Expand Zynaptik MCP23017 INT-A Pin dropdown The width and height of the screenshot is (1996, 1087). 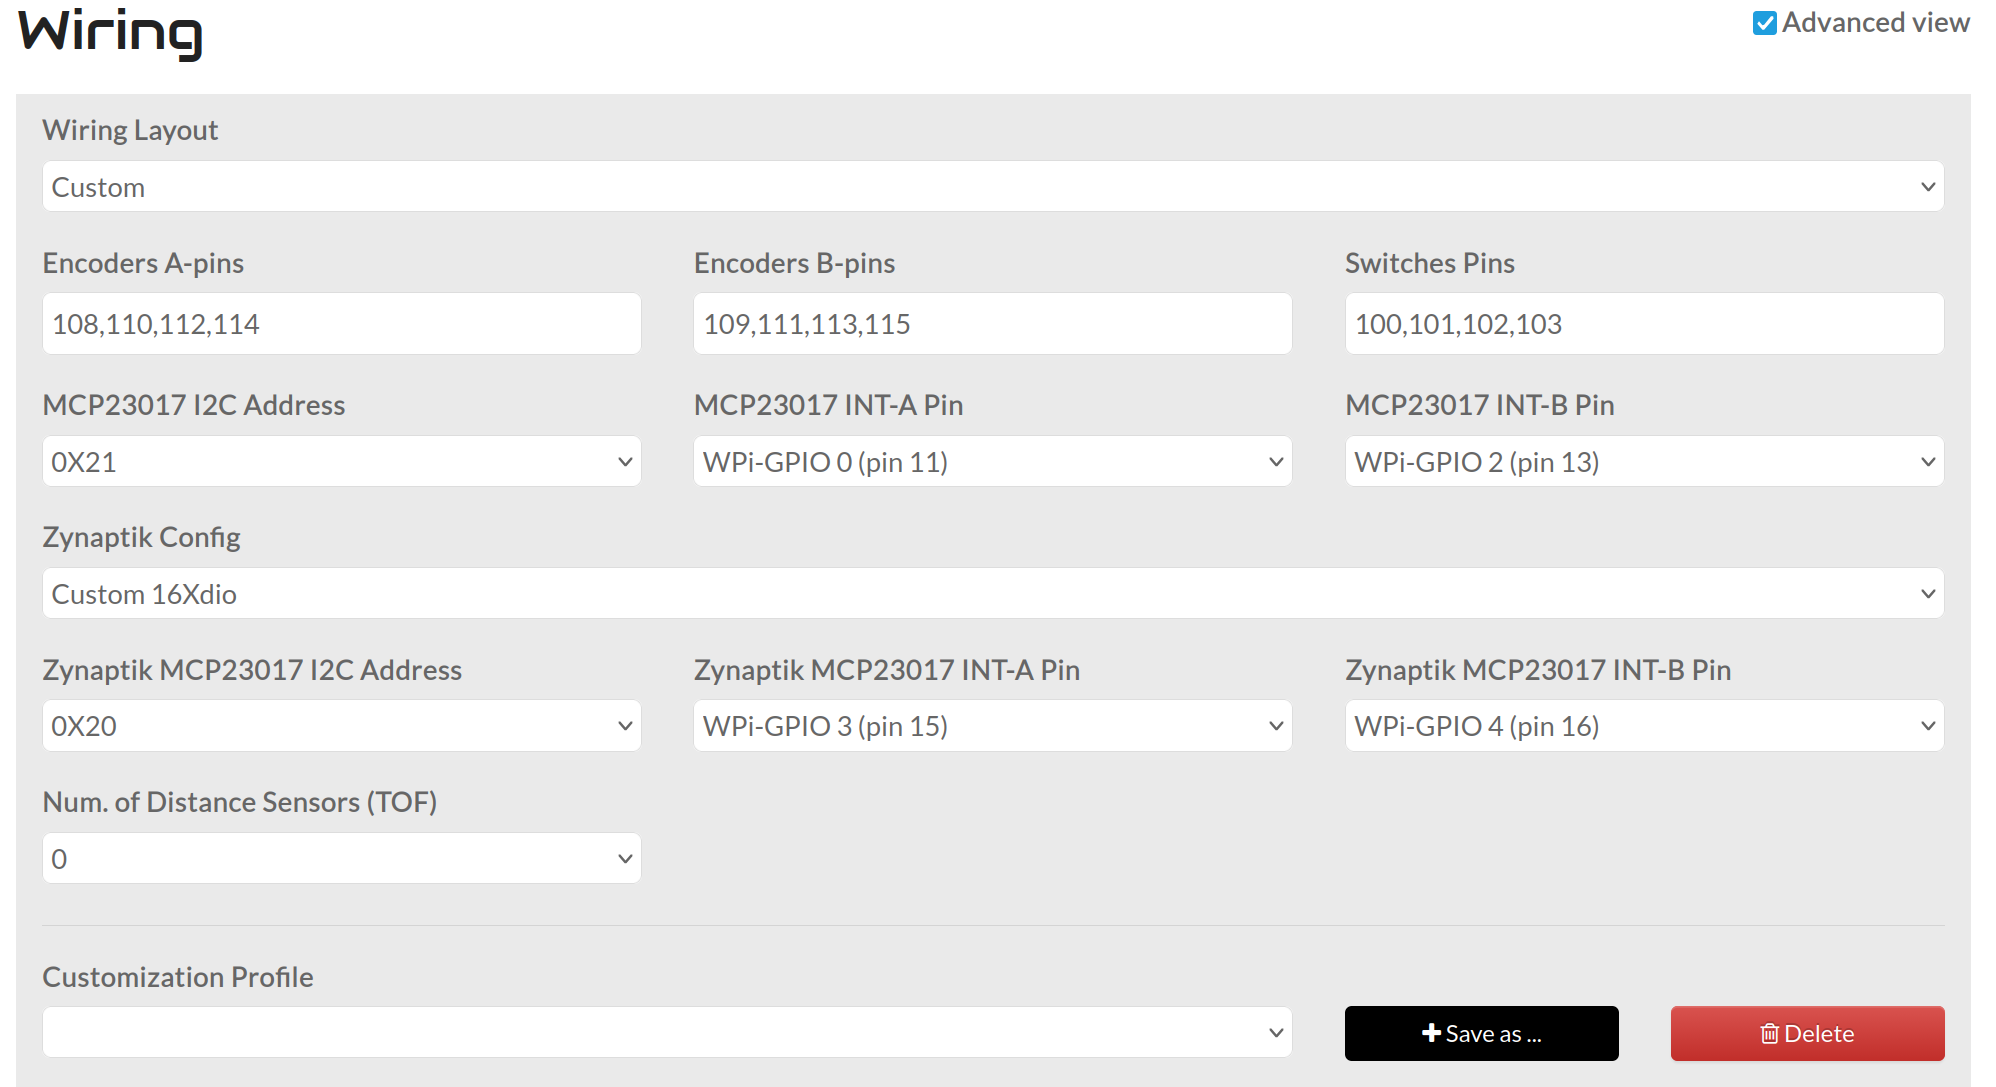click(x=992, y=726)
